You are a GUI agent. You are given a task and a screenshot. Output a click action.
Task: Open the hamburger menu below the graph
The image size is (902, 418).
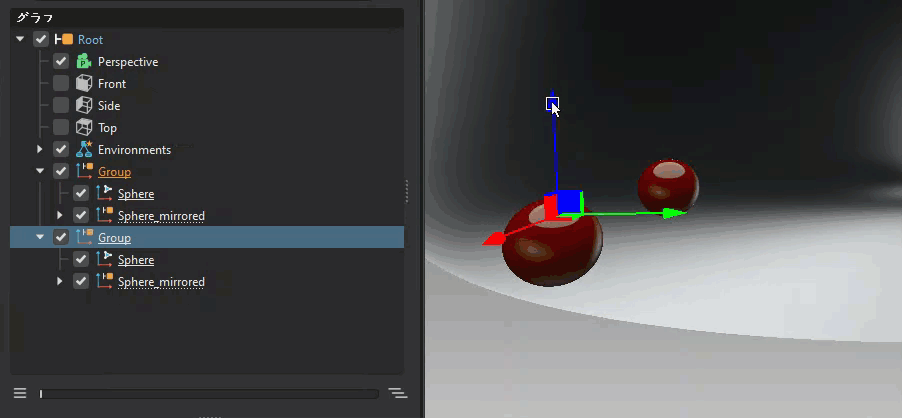(x=20, y=393)
